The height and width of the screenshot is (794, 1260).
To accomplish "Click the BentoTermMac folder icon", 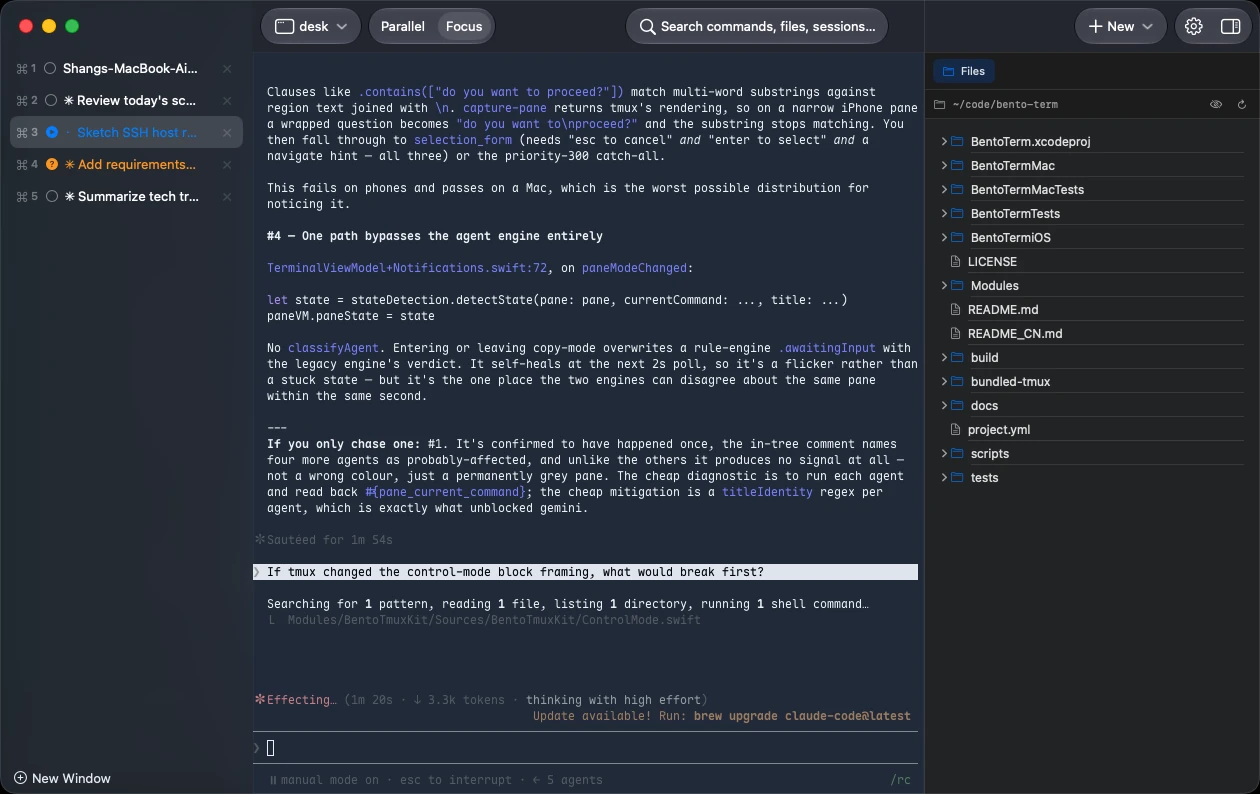I will 957,165.
